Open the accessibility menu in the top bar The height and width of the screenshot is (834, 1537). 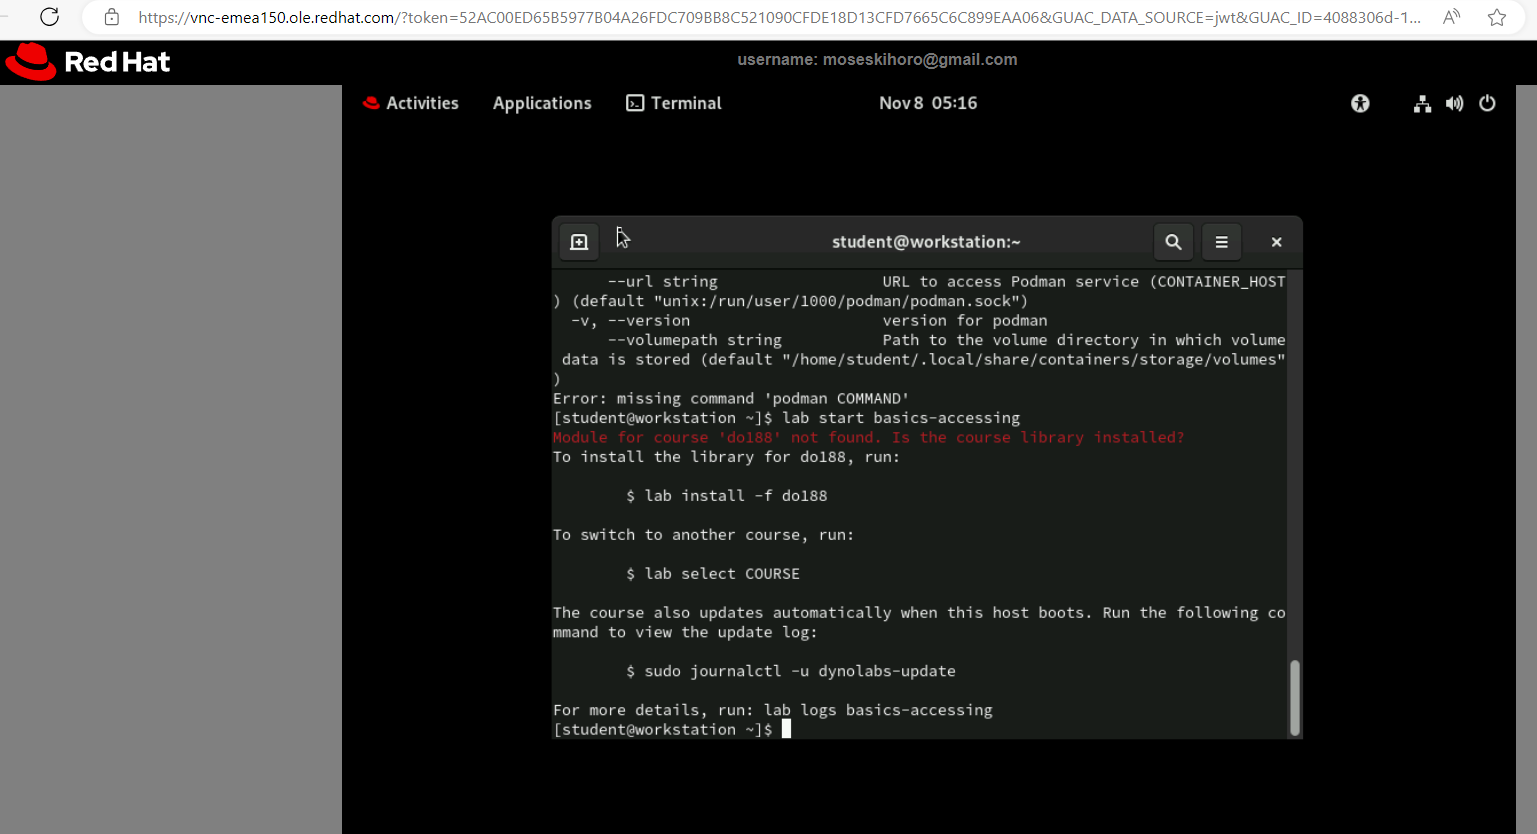pyautogui.click(x=1359, y=103)
